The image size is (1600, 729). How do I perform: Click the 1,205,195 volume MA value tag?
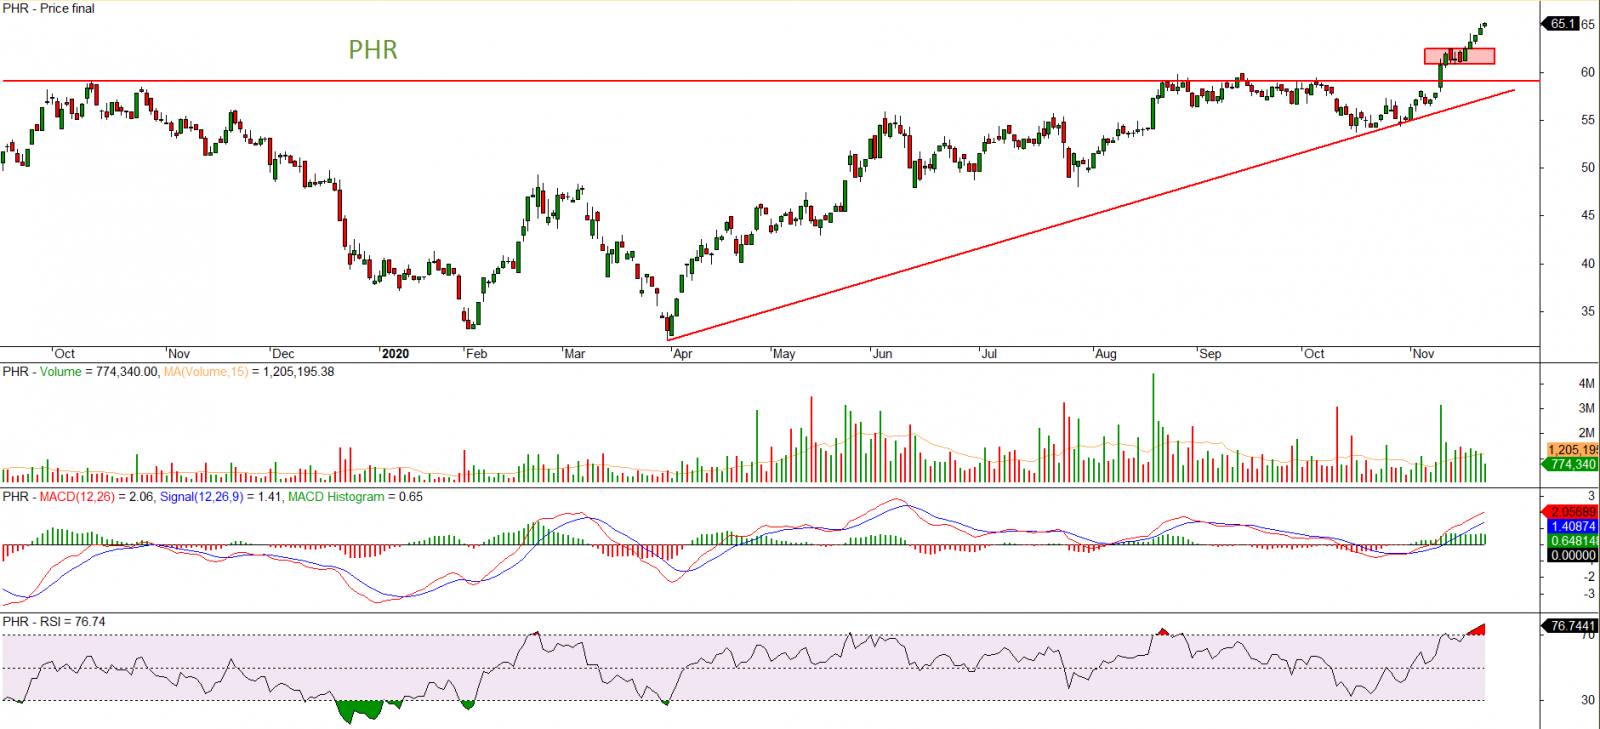click(x=1572, y=450)
